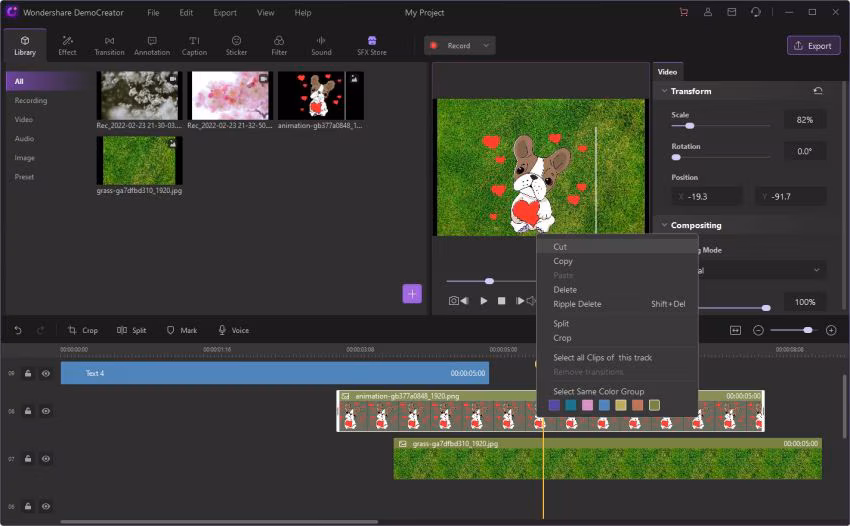This screenshot has height=526, width=850.
Task: Open the Transition panel
Action: [x=110, y=46]
